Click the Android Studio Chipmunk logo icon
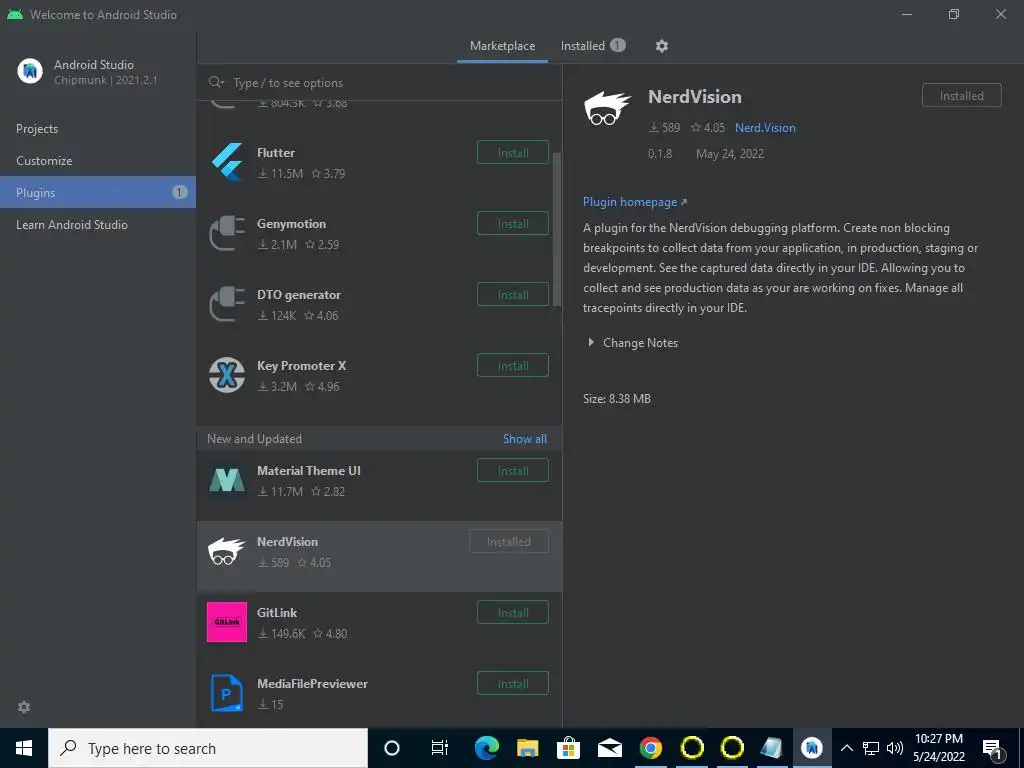The image size is (1024, 768). click(x=30, y=71)
